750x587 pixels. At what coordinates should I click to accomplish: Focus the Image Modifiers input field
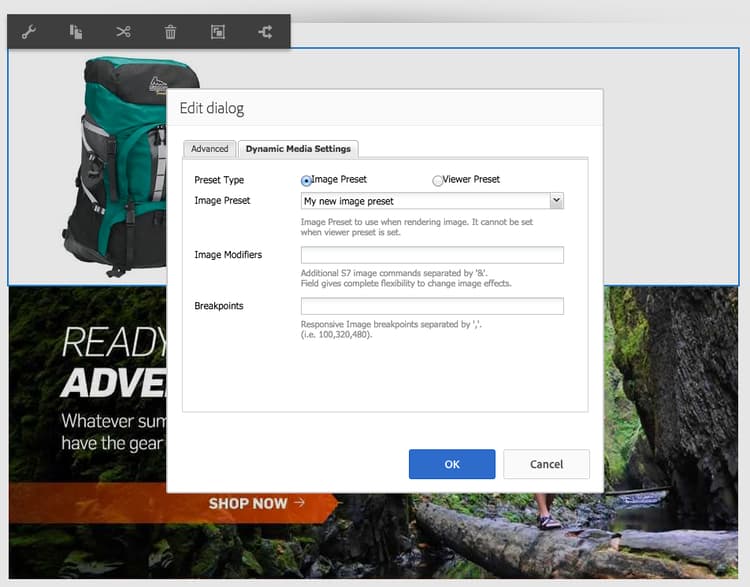[x=432, y=255]
